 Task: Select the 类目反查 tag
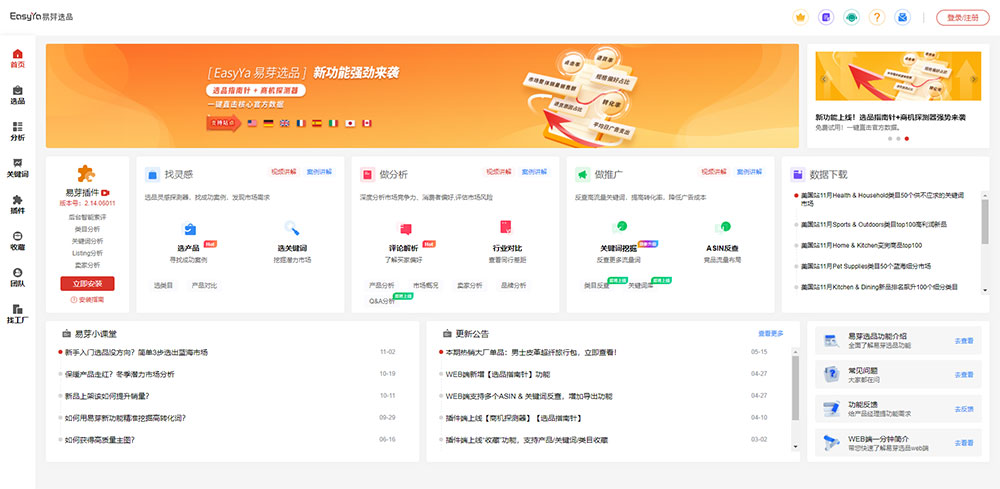pyautogui.click(x=597, y=285)
